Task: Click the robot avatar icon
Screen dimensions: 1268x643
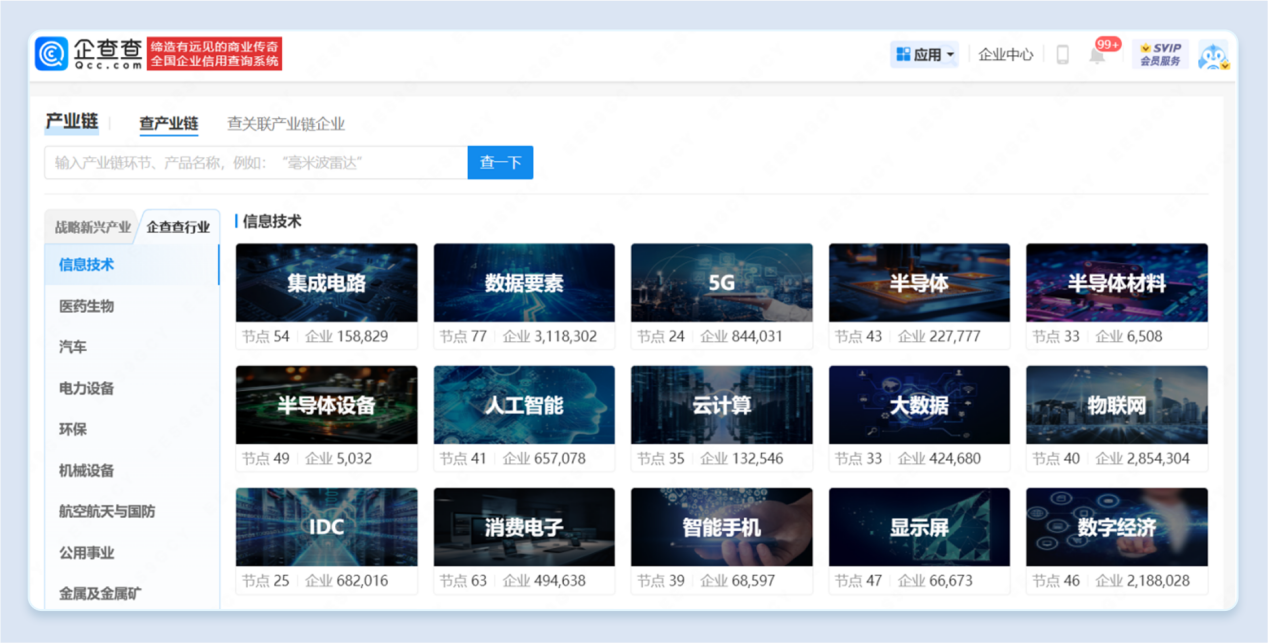Action: click(x=1213, y=56)
